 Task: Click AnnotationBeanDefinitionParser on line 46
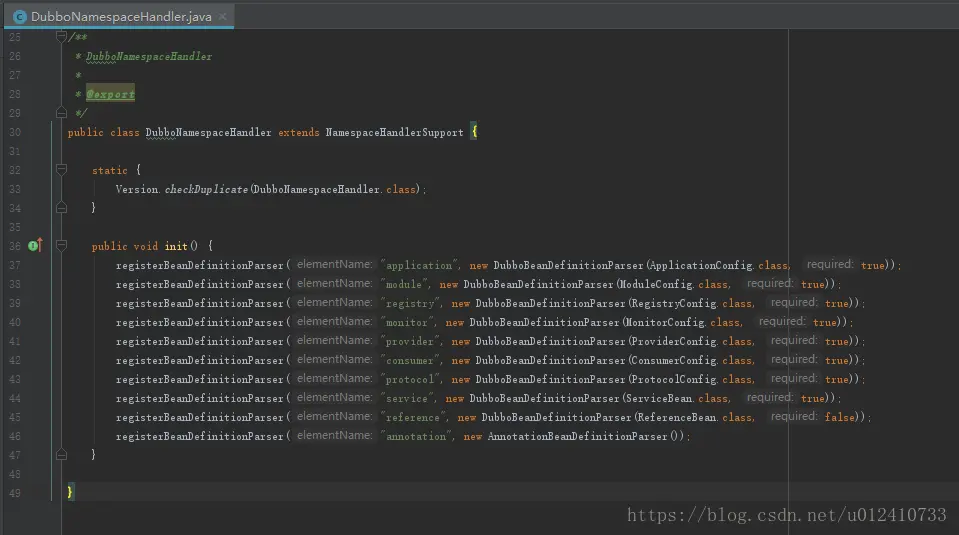[577, 436]
